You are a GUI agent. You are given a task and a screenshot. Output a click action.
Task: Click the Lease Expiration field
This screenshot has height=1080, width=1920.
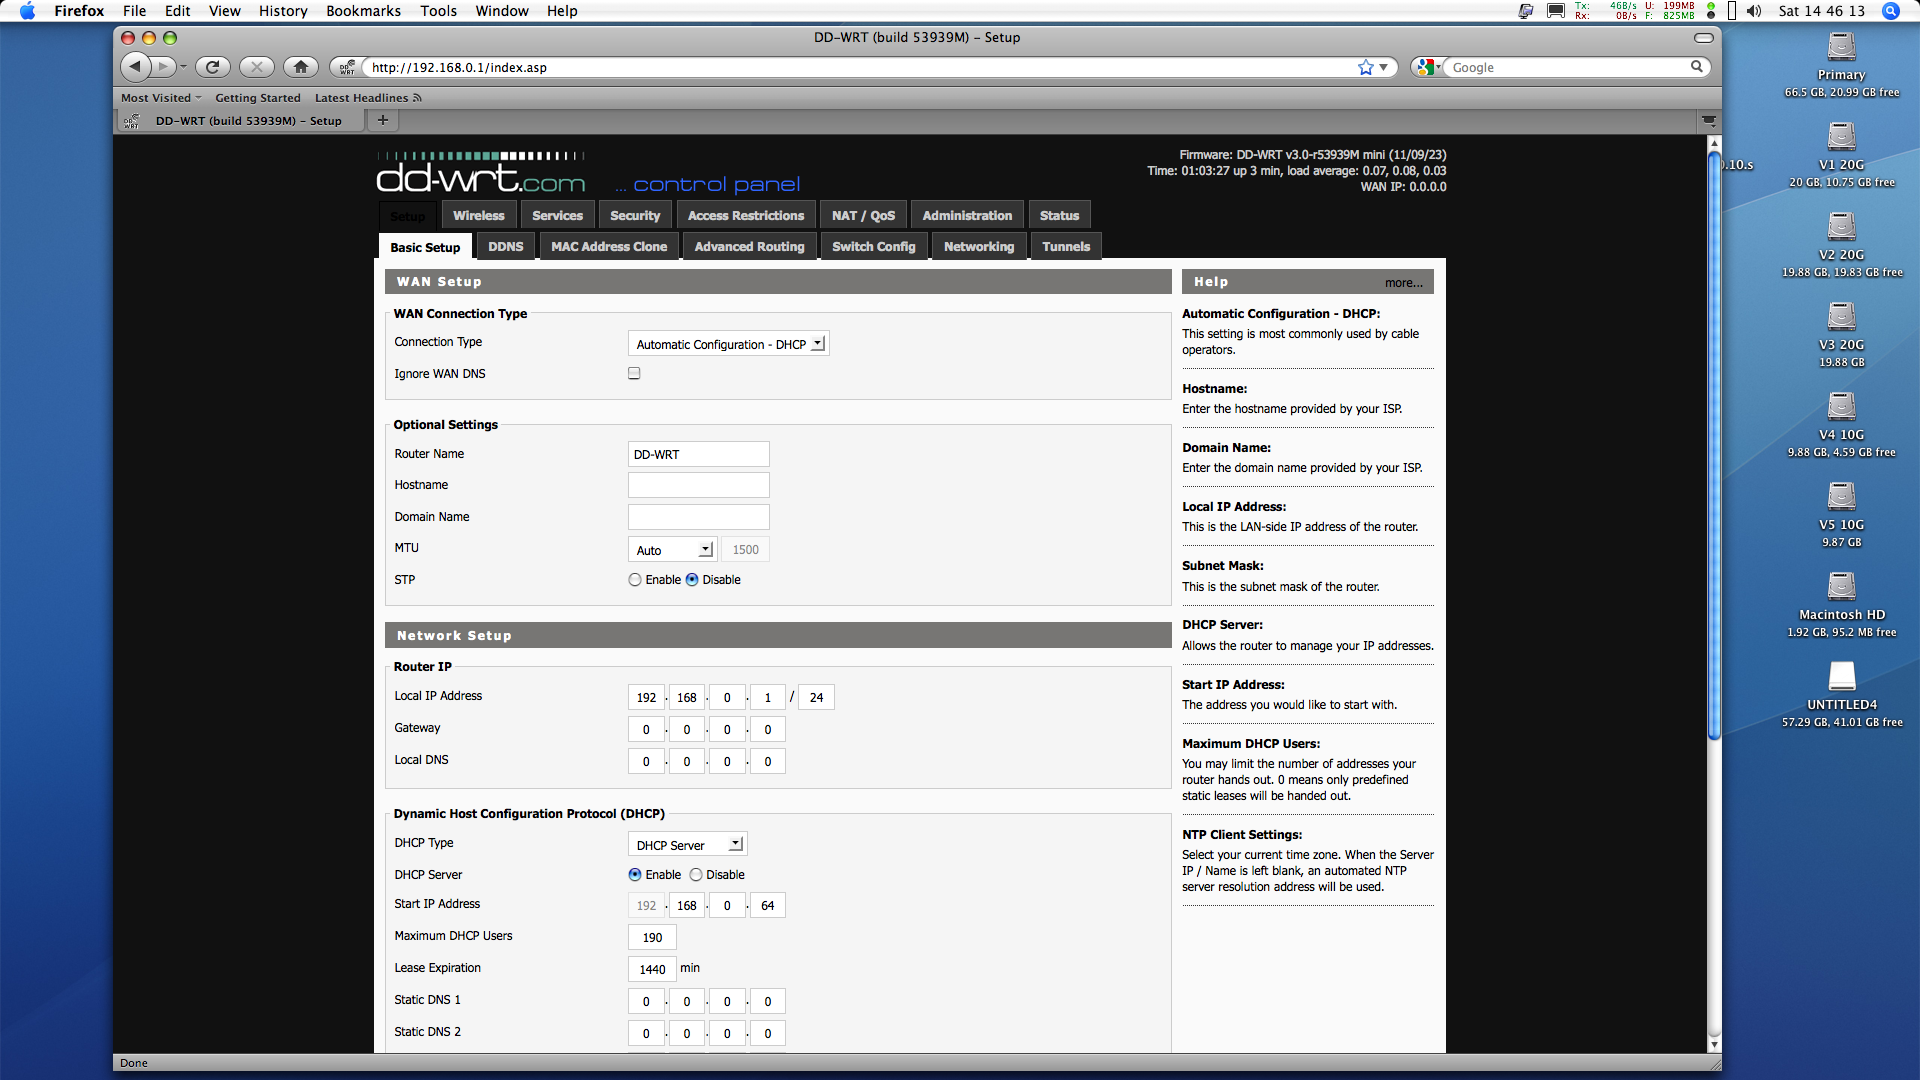pyautogui.click(x=652, y=969)
